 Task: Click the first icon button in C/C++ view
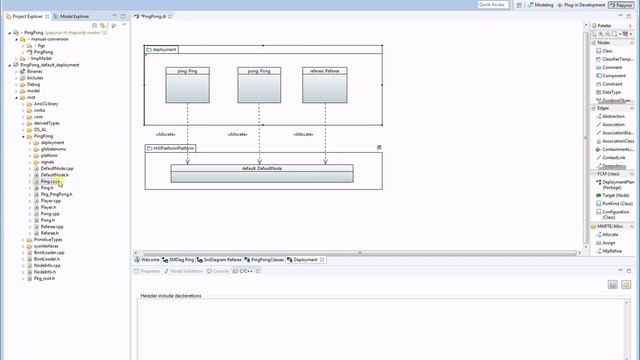pyautogui.click(x=612, y=284)
